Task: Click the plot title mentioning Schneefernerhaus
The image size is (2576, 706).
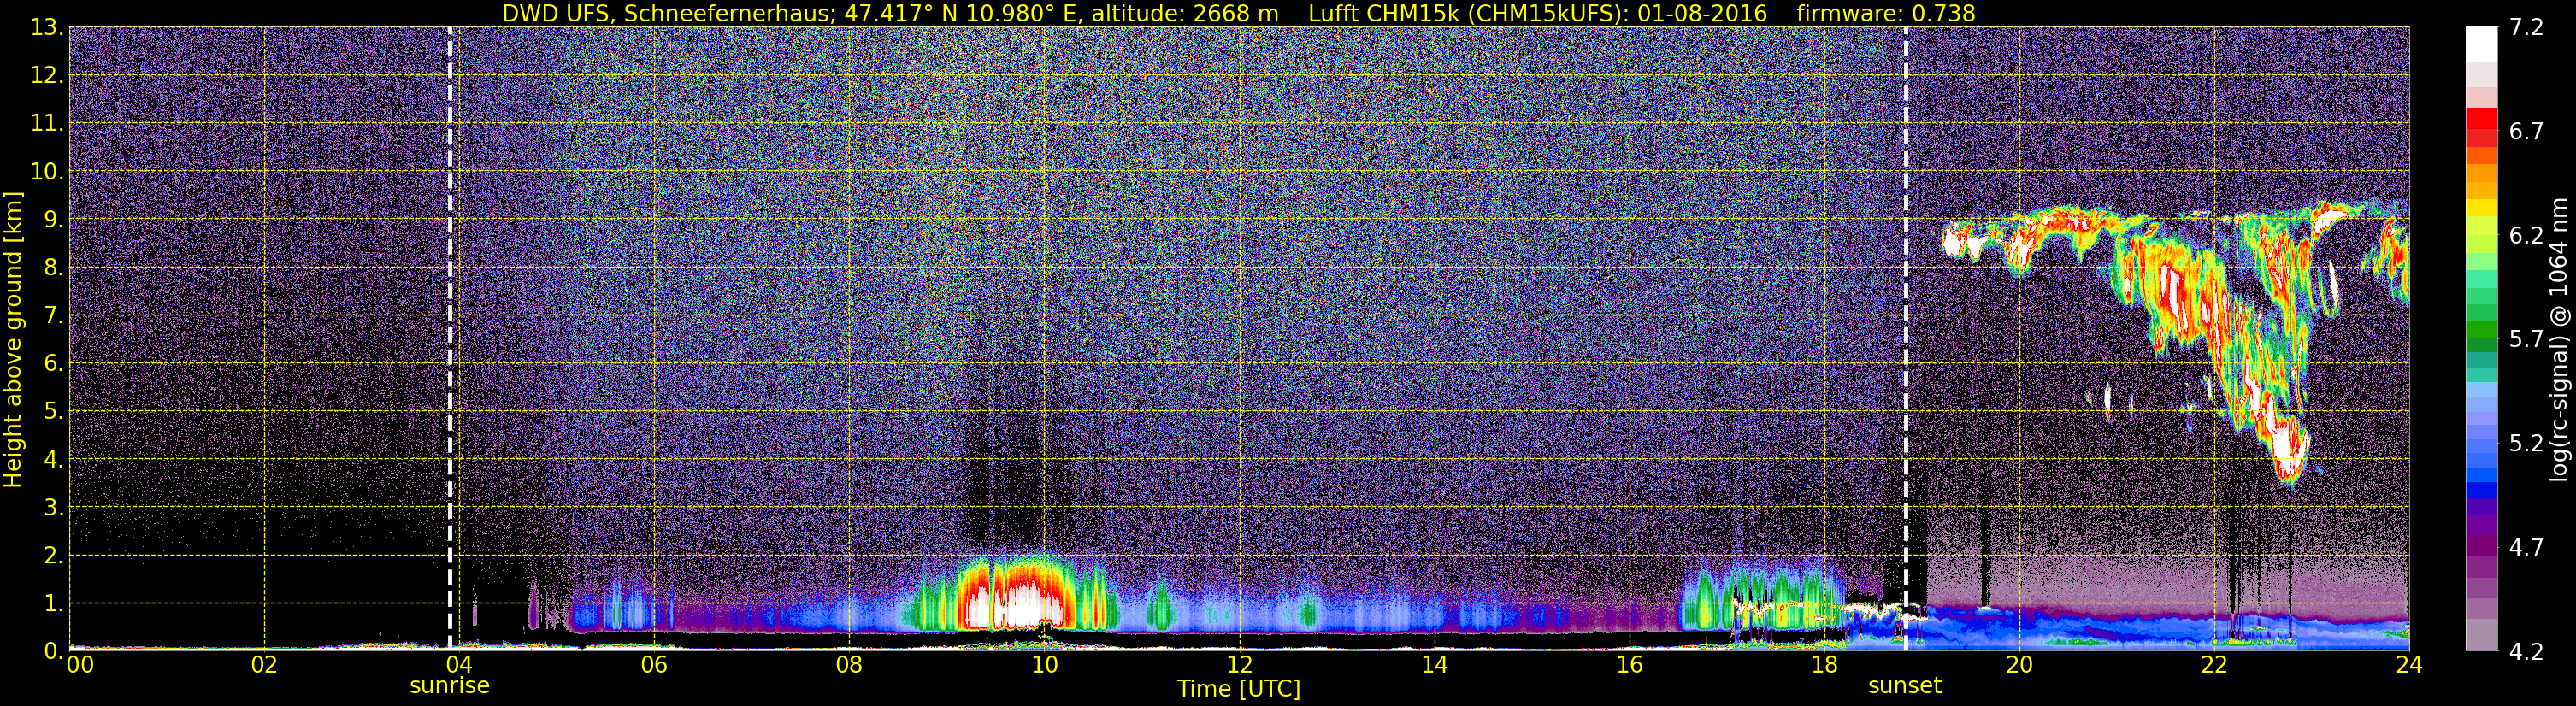Action: point(1238,13)
